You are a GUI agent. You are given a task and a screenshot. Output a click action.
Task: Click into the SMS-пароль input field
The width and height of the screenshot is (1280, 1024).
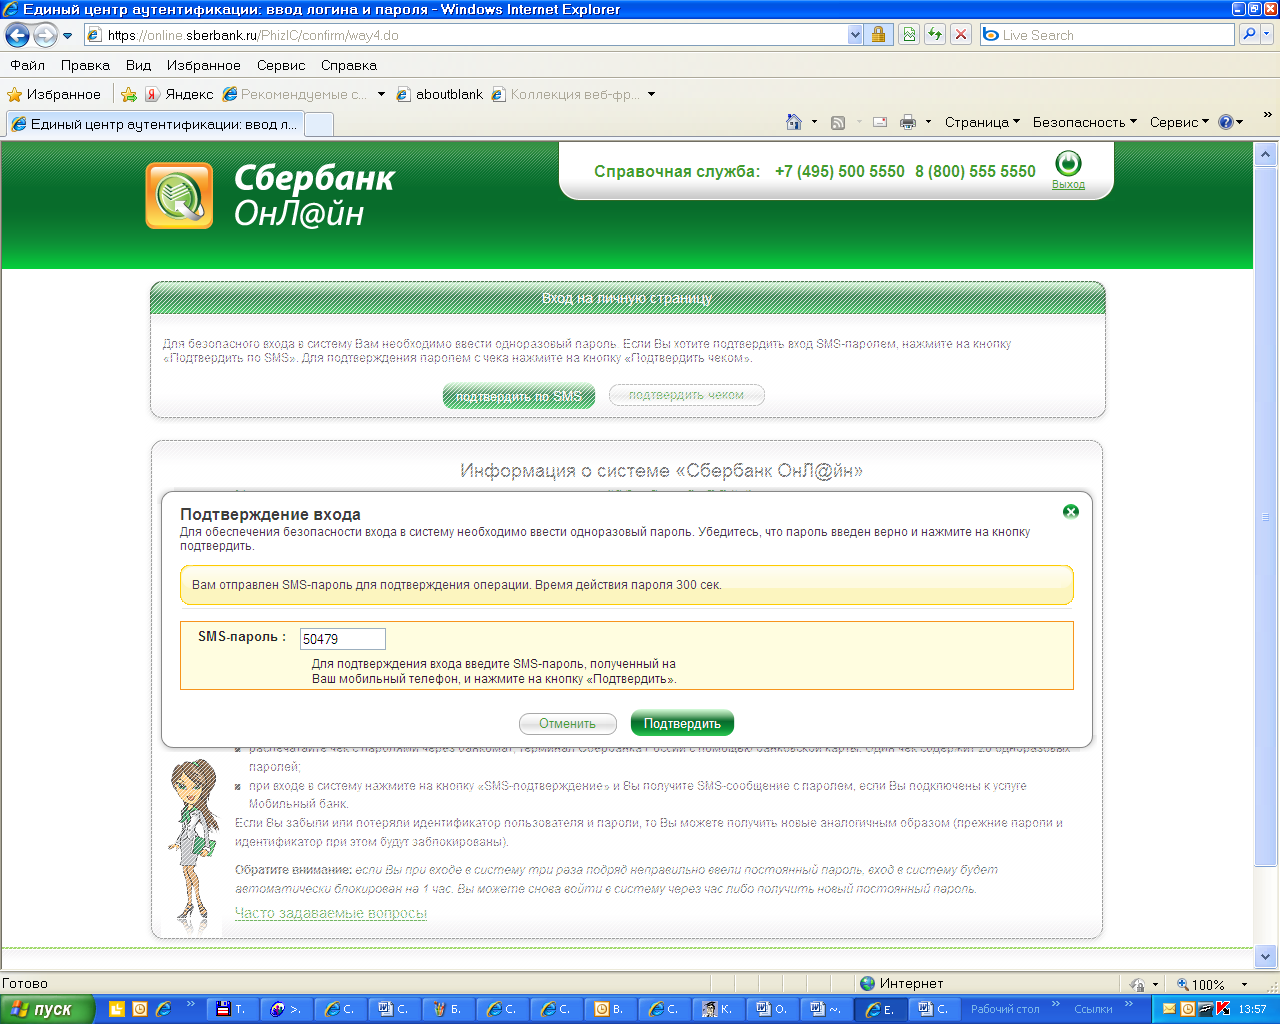tap(342, 639)
